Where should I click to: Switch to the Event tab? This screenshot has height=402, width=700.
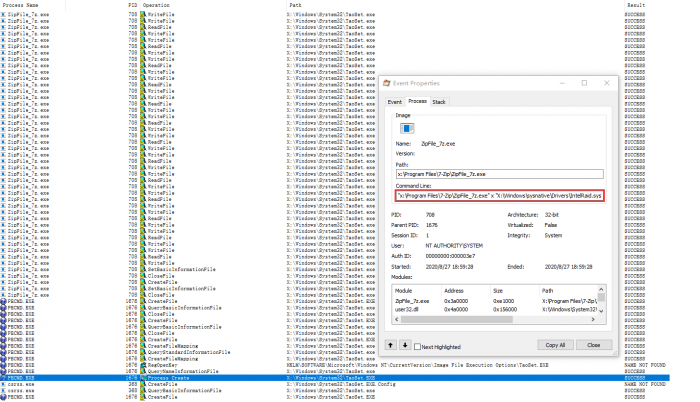tap(394, 101)
